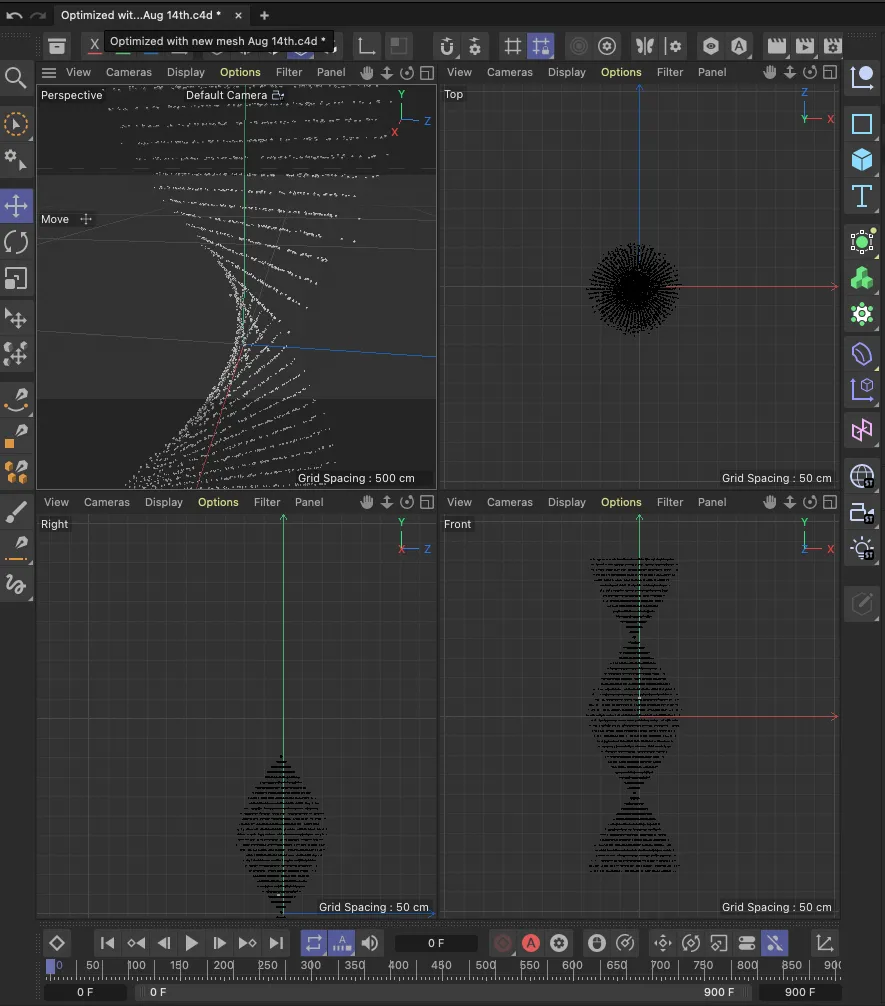Toggle point level animation recording
Viewport: 885px width, 1006px height.
point(775,943)
